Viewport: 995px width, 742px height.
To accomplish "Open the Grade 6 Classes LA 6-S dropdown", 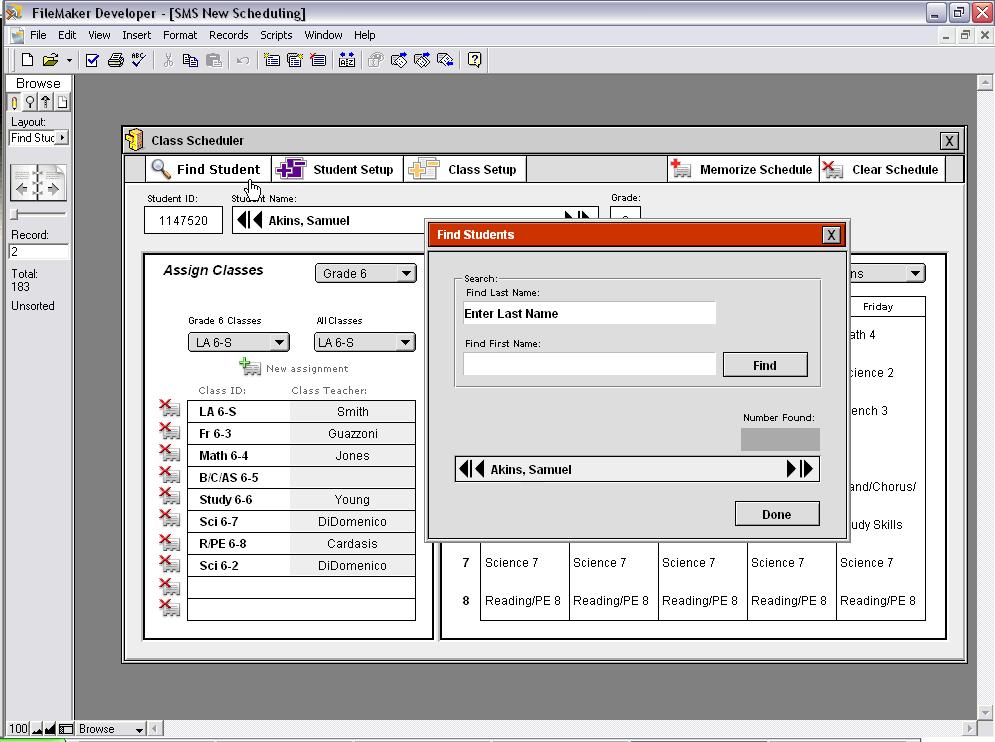I will point(239,343).
